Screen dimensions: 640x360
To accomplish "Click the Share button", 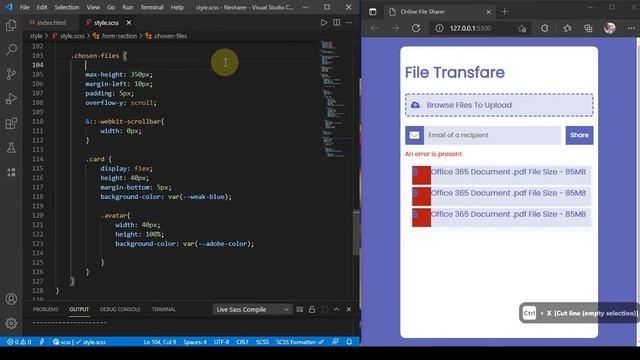I will point(579,135).
